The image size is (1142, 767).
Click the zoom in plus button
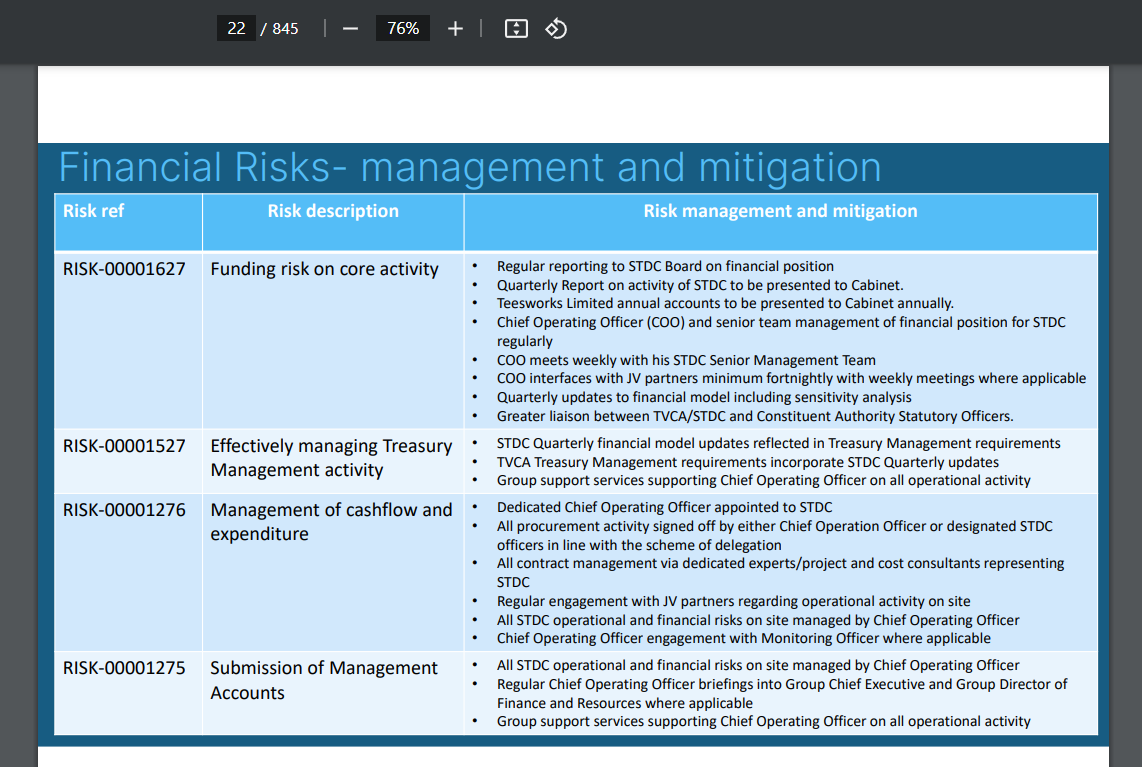tap(455, 29)
